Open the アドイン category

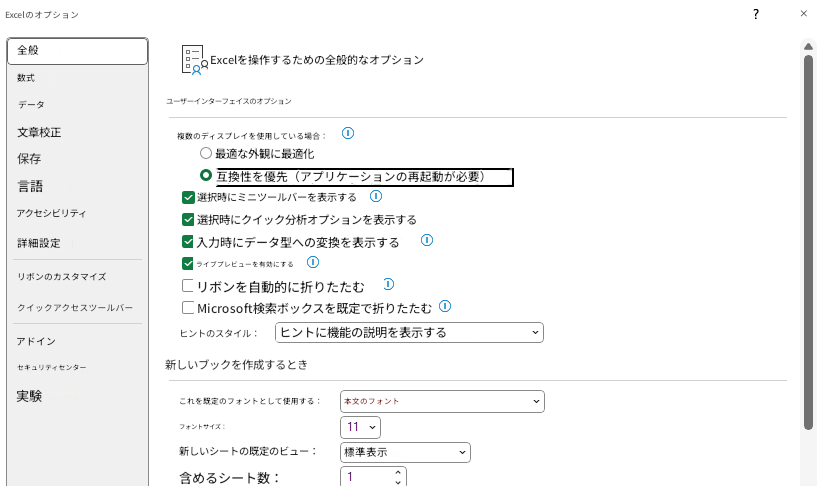(77, 341)
